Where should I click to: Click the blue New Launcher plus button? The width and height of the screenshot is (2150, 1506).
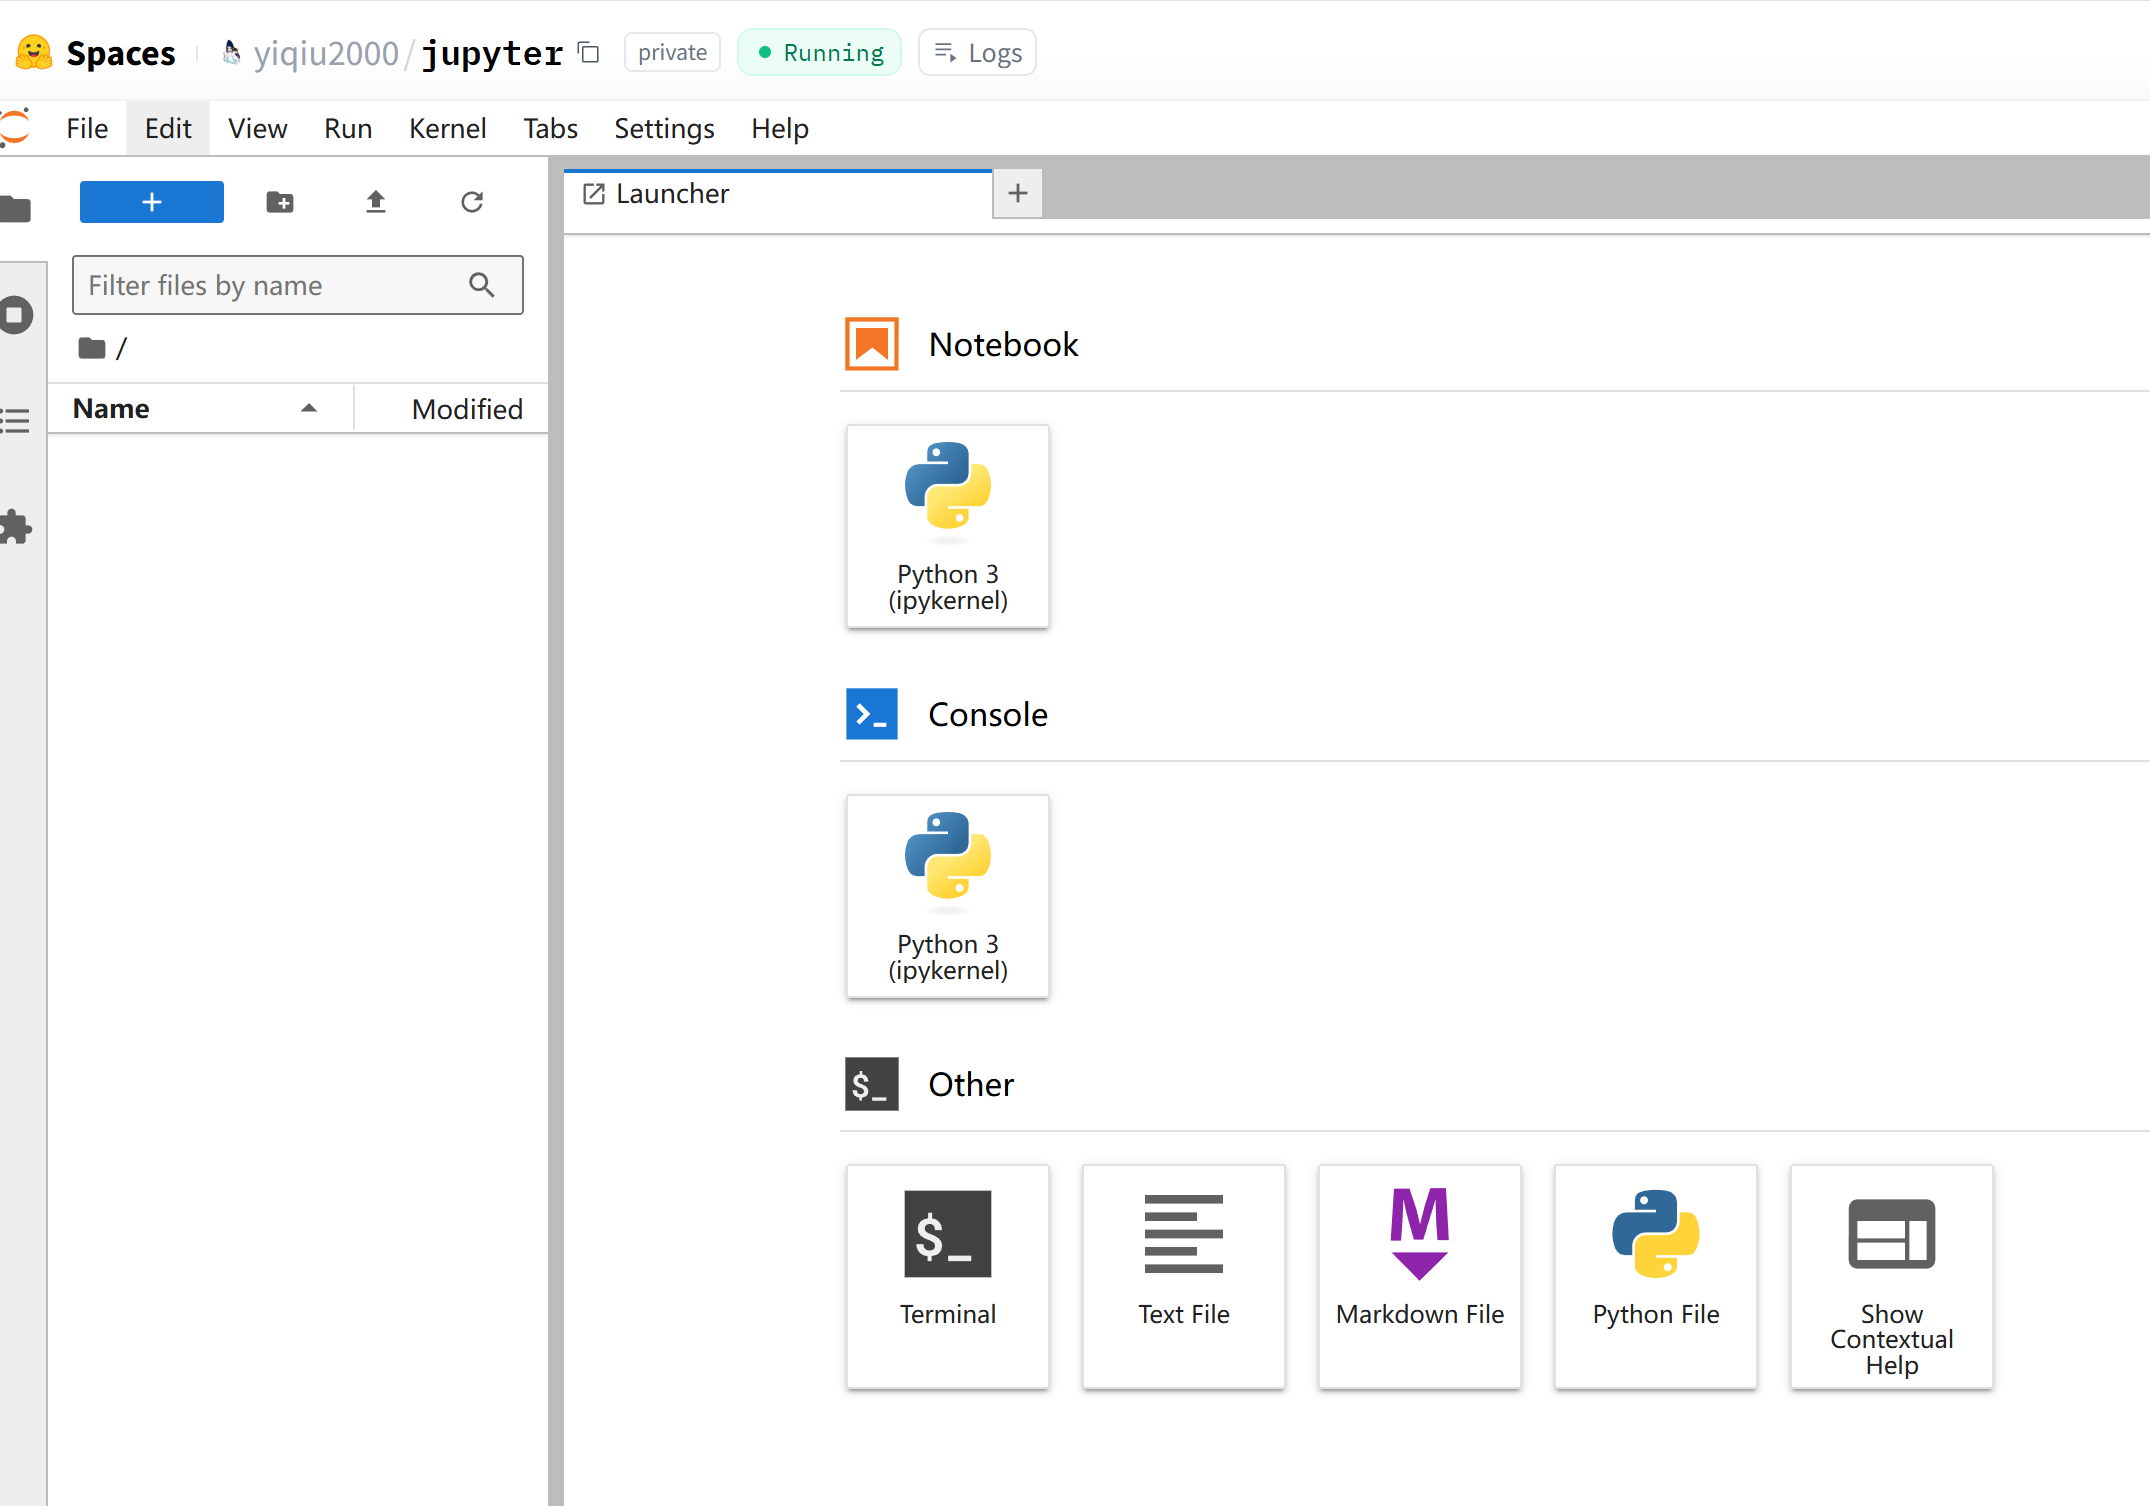152,202
